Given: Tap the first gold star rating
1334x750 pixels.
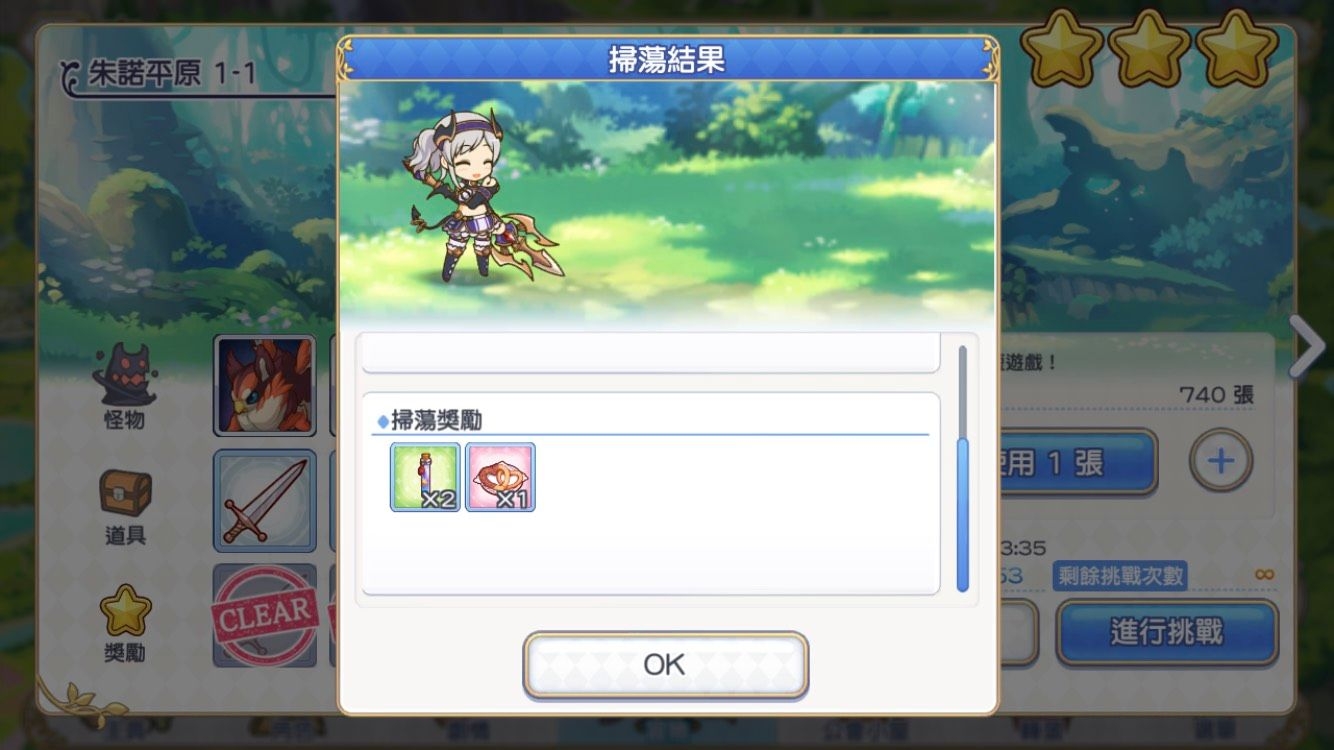Looking at the screenshot, I should pyautogui.click(x=1062, y=47).
